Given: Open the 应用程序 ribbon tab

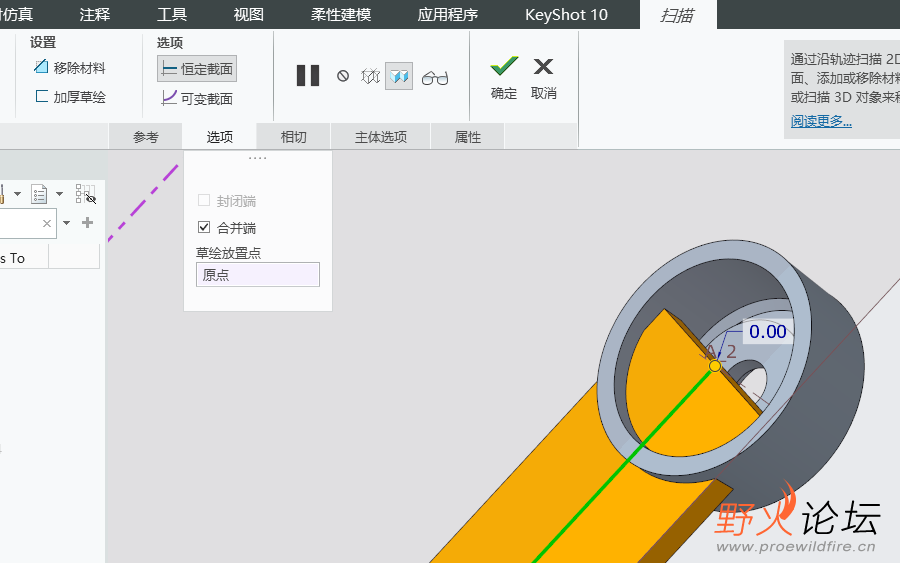Looking at the screenshot, I should pyautogui.click(x=448, y=14).
